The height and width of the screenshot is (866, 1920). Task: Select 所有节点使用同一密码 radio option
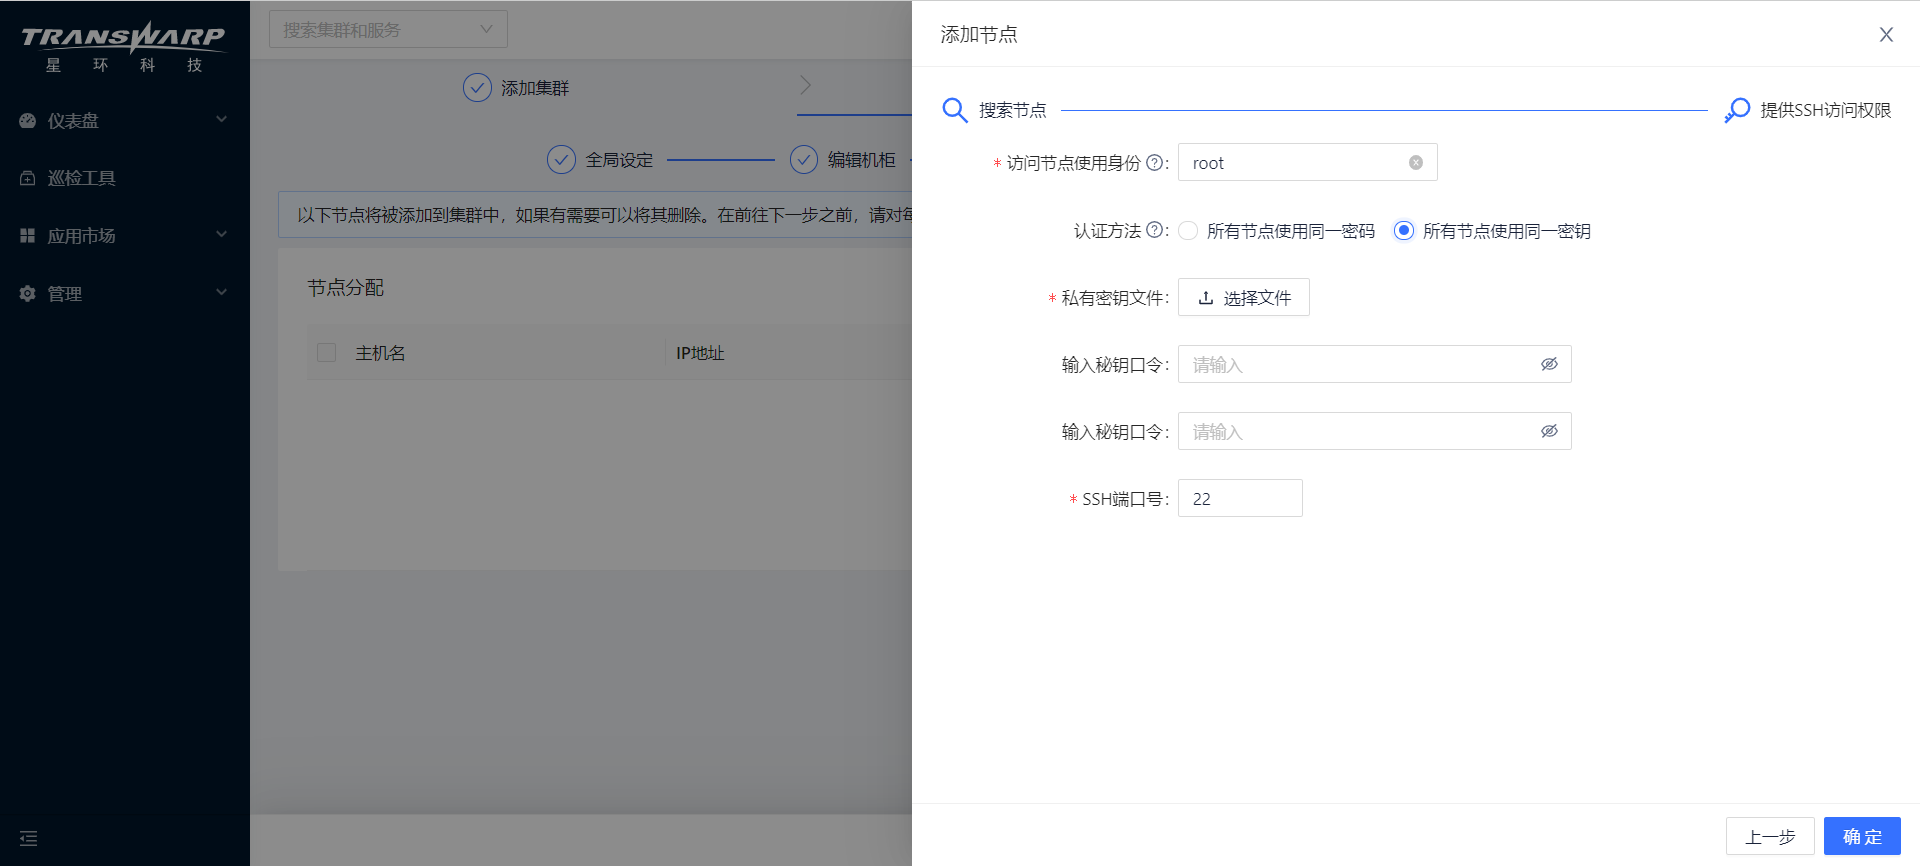(x=1188, y=231)
